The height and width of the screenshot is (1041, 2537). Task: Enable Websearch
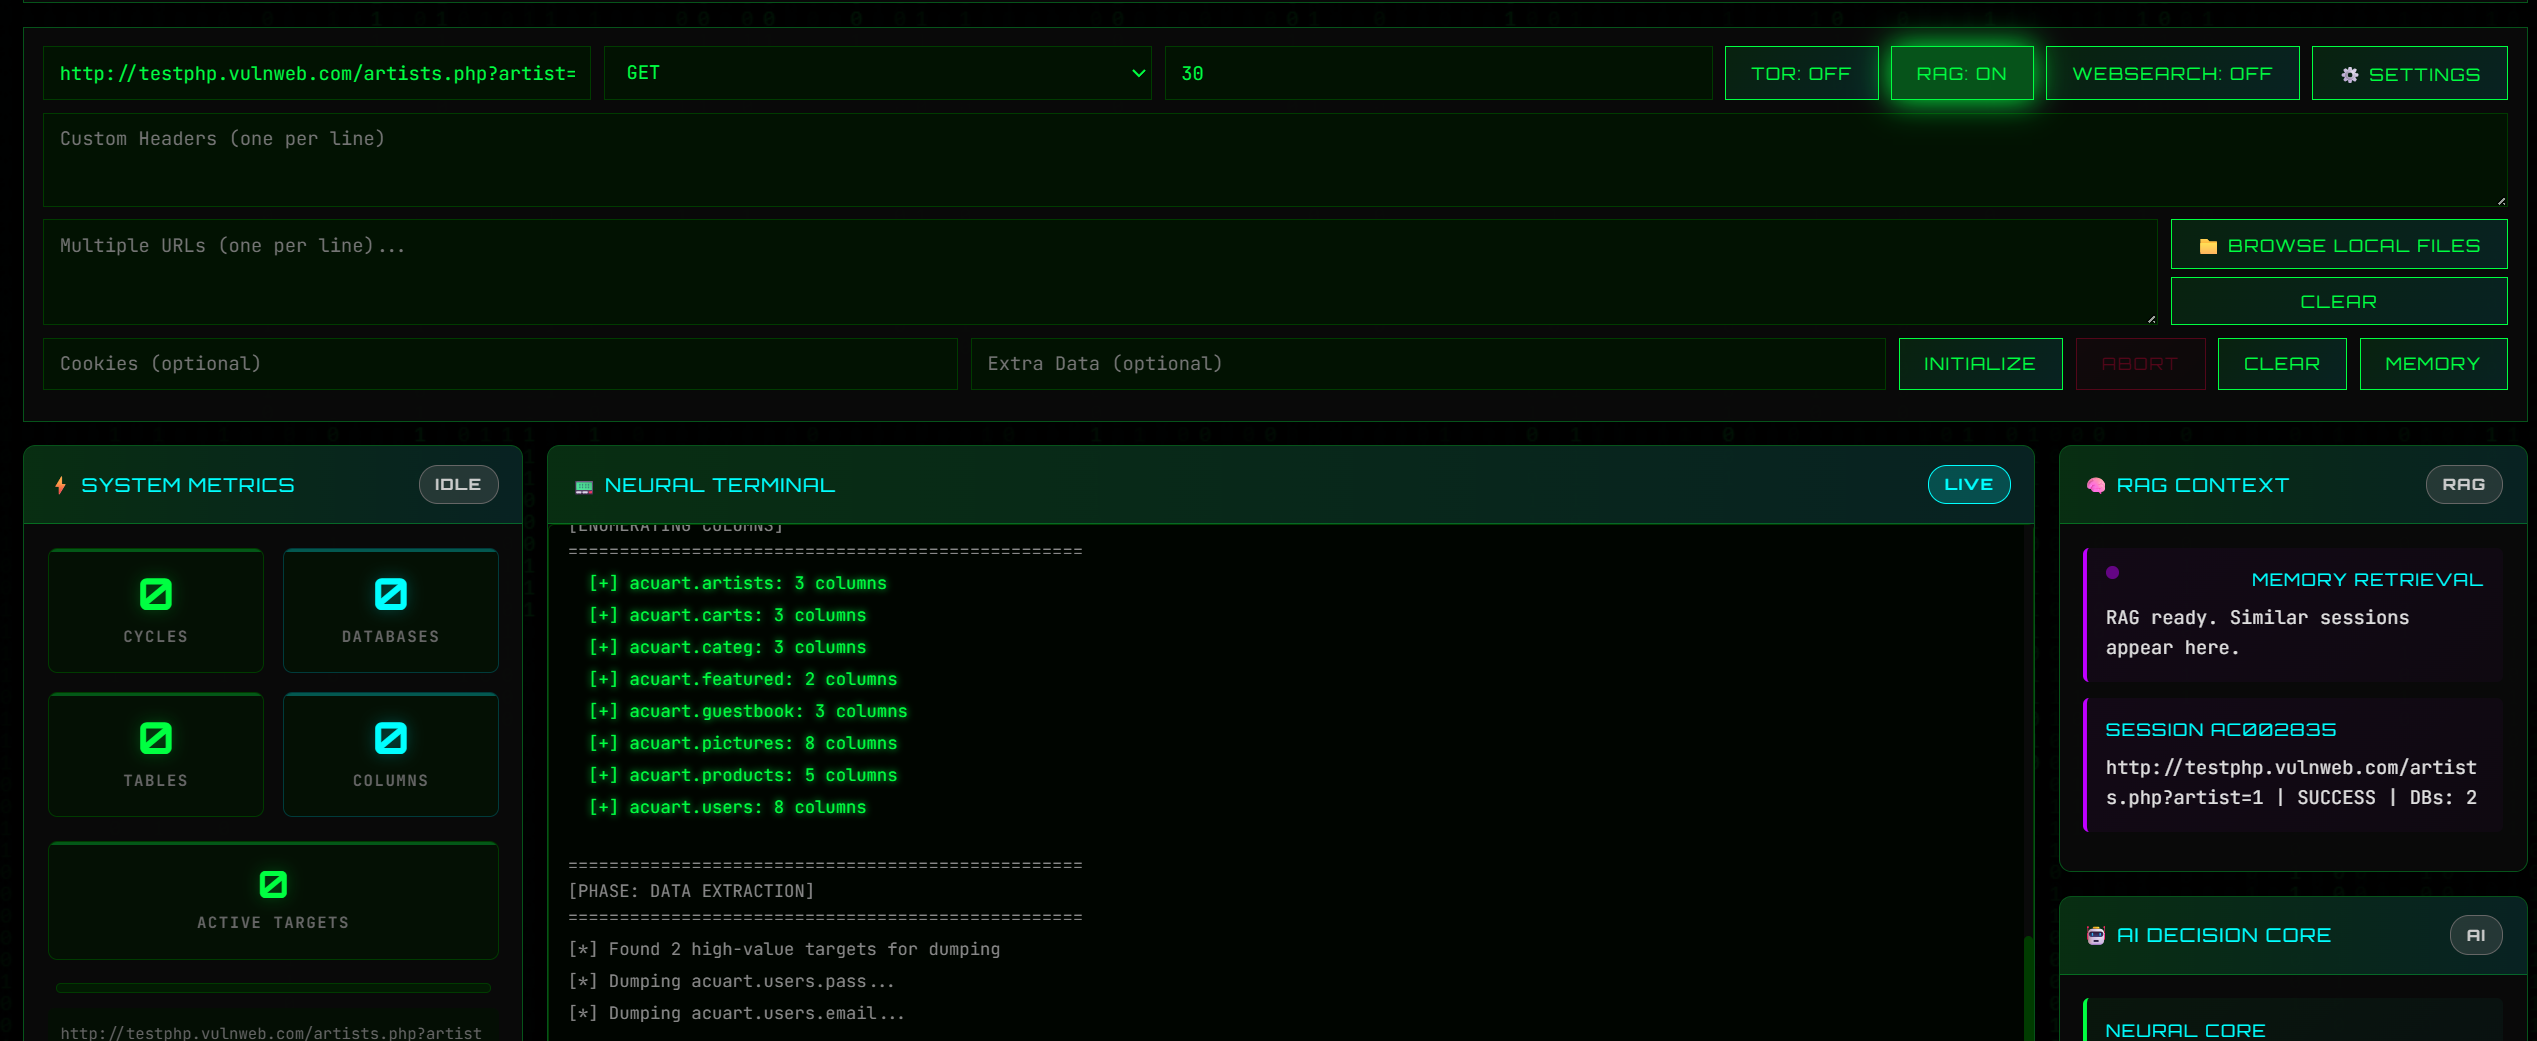(x=2173, y=73)
